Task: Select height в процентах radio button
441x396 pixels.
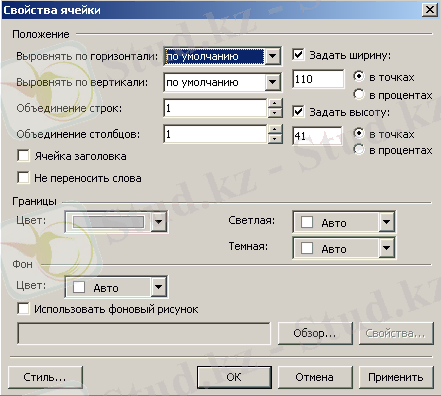Action: coord(359,149)
